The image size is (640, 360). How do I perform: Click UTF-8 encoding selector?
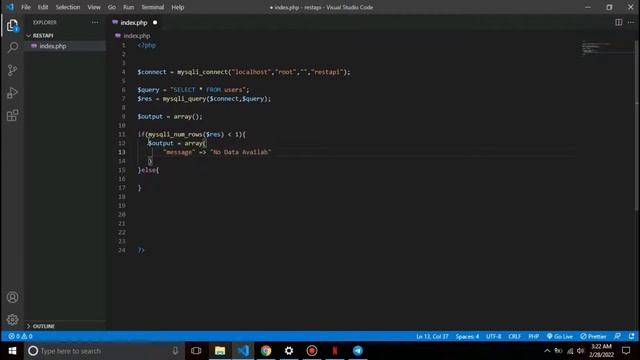[493, 336]
